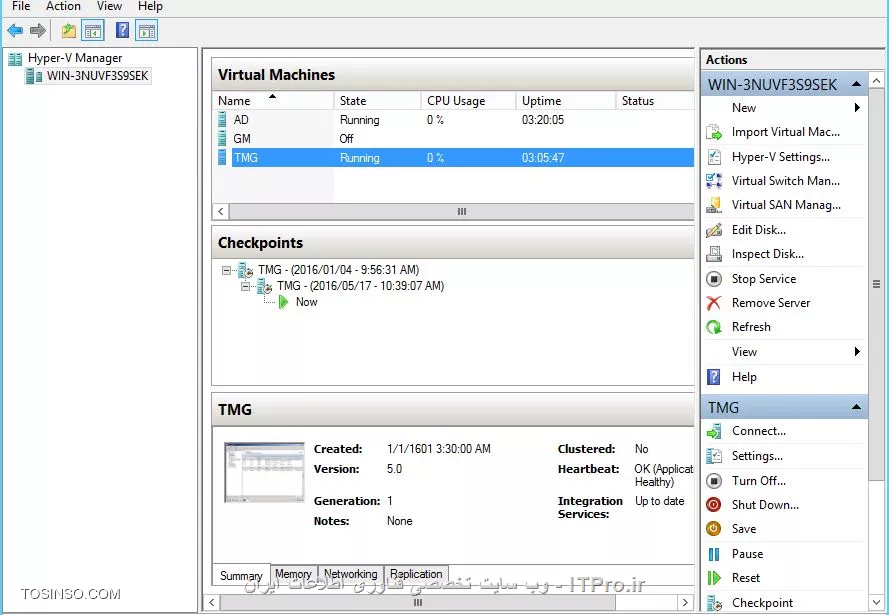The width and height of the screenshot is (889, 615).
Task: Open the Help menu in menu bar
Action: [150, 6]
